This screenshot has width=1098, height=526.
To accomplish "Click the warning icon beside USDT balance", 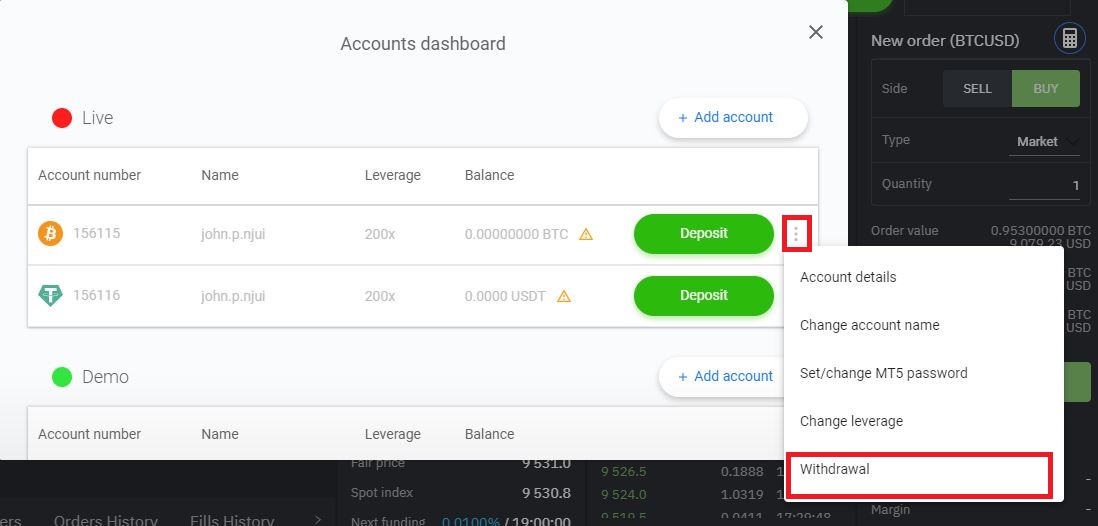I will pyautogui.click(x=564, y=296).
